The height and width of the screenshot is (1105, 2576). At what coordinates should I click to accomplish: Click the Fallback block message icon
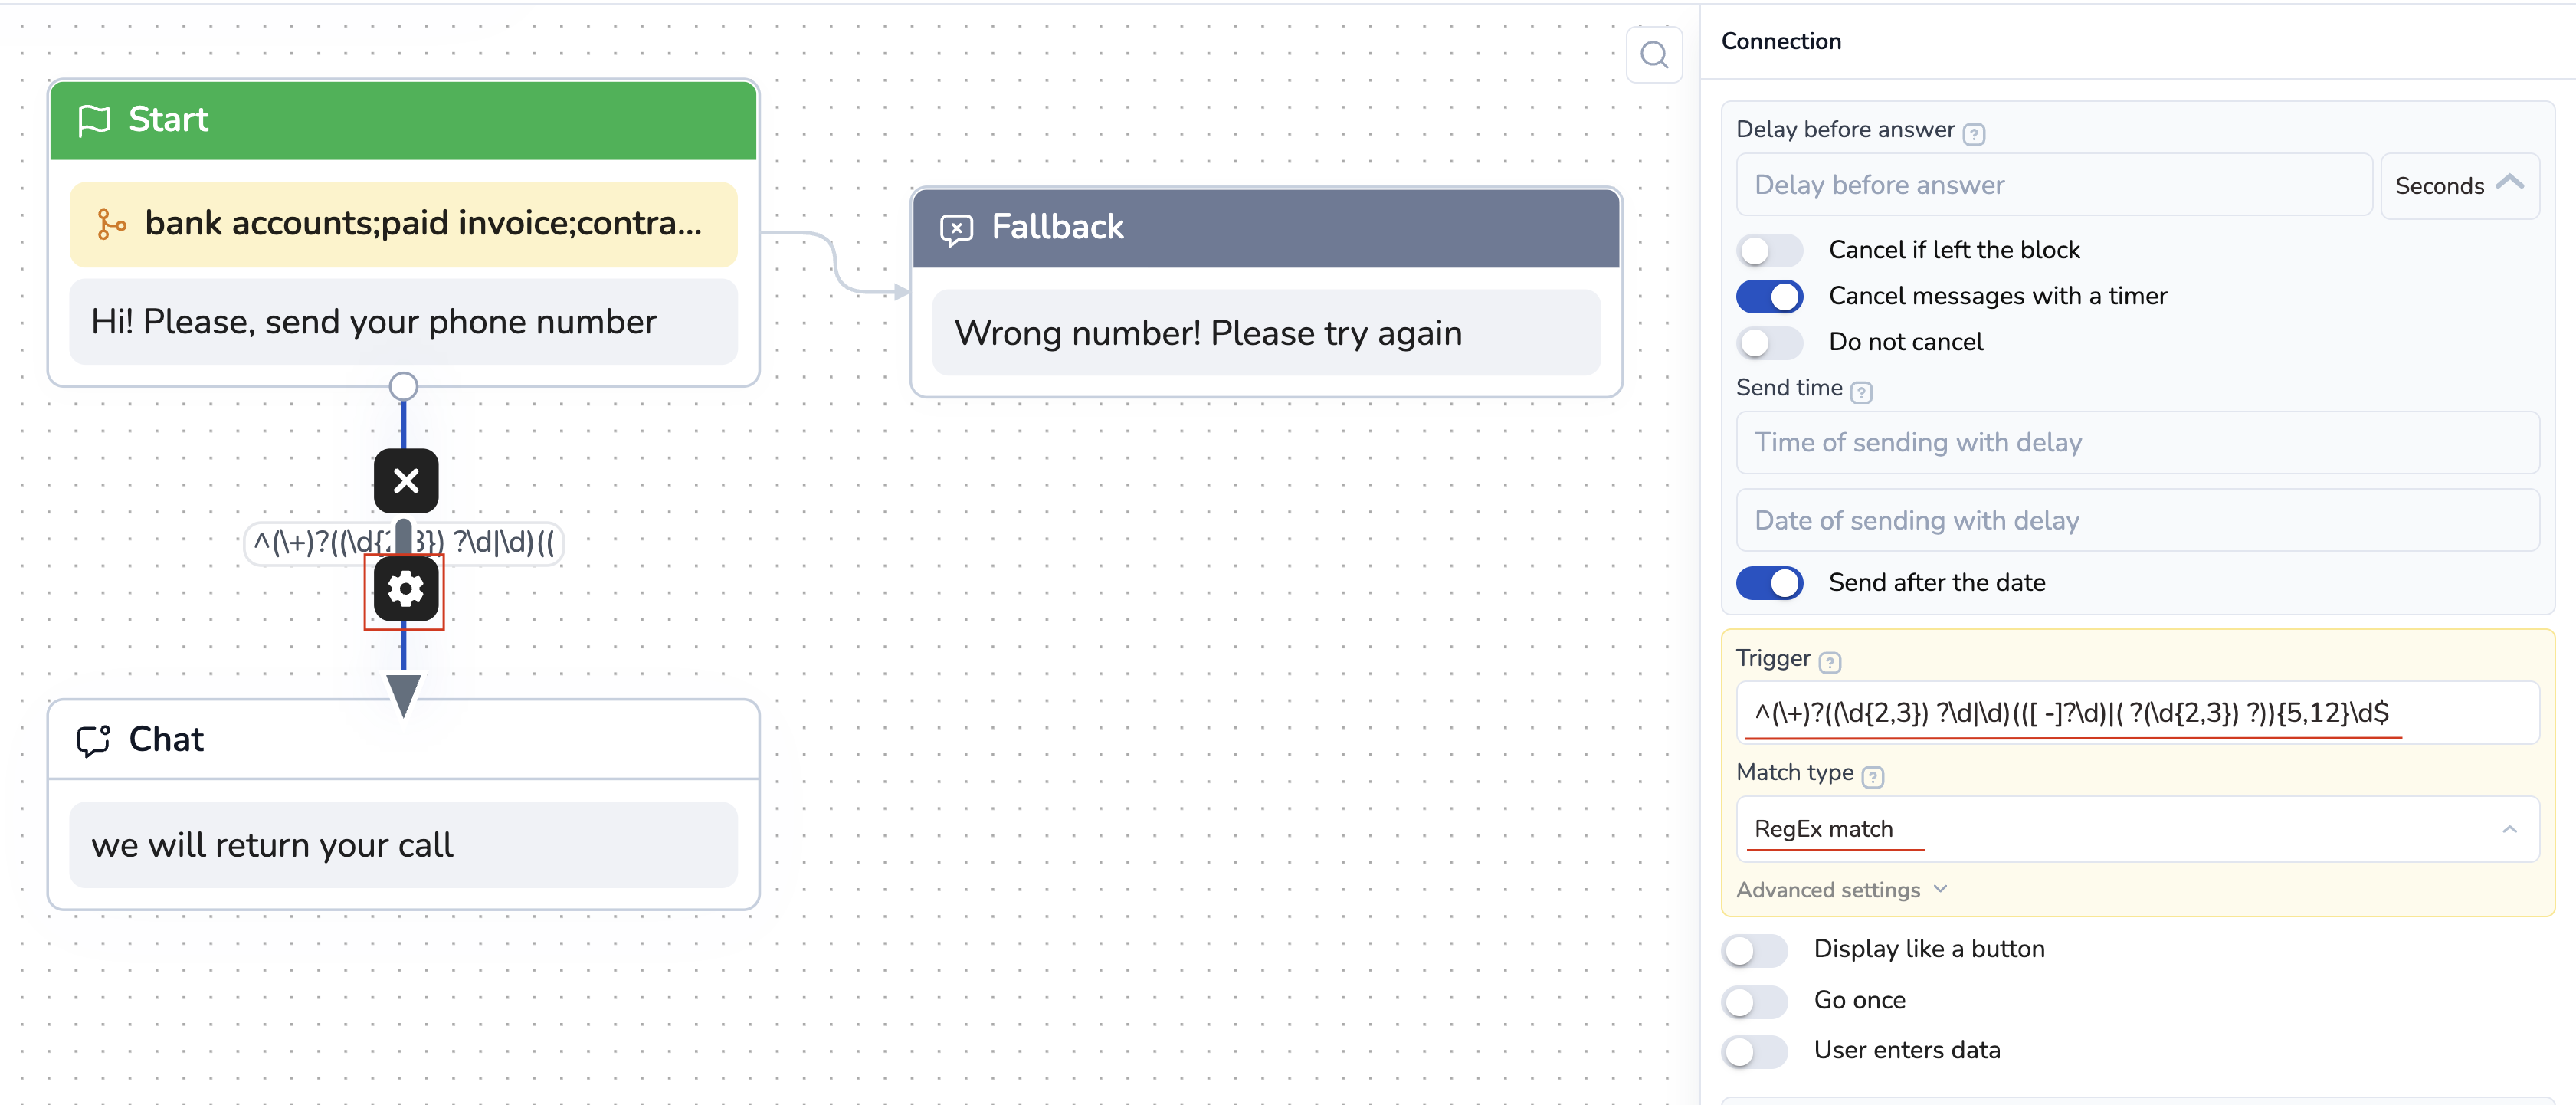click(x=956, y=229)
